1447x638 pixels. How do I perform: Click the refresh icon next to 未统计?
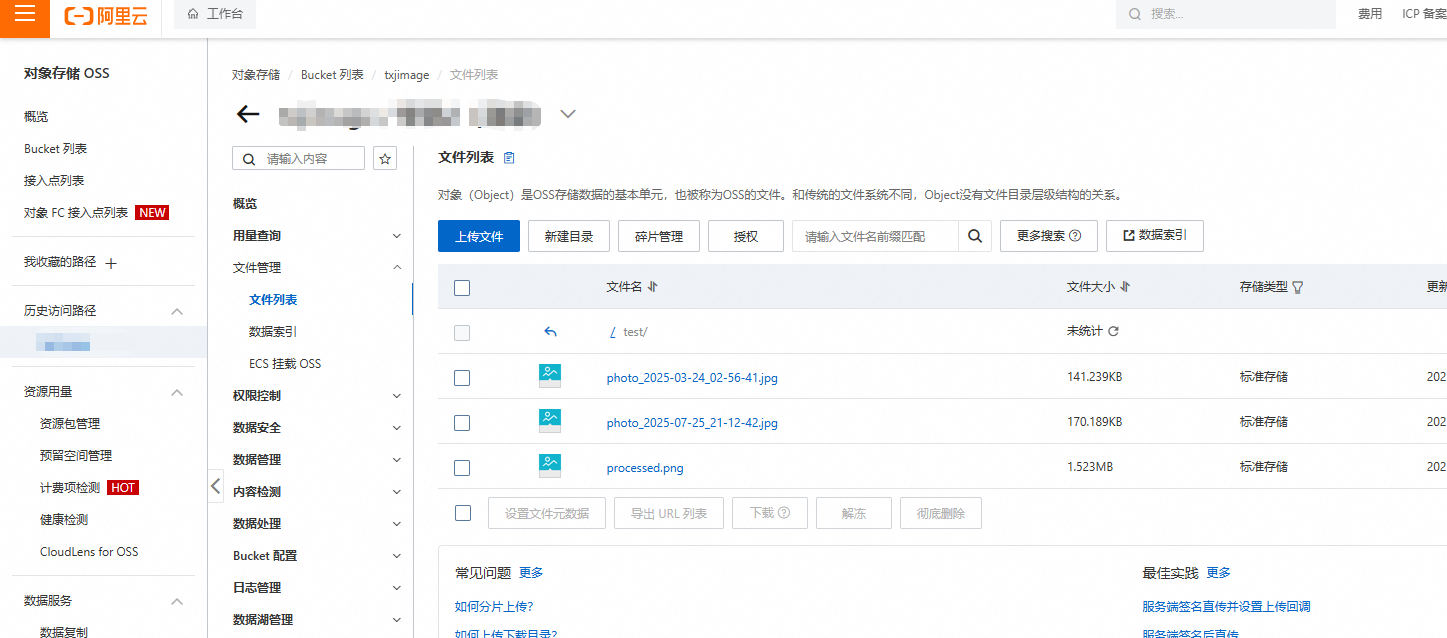pos(1113,331)
